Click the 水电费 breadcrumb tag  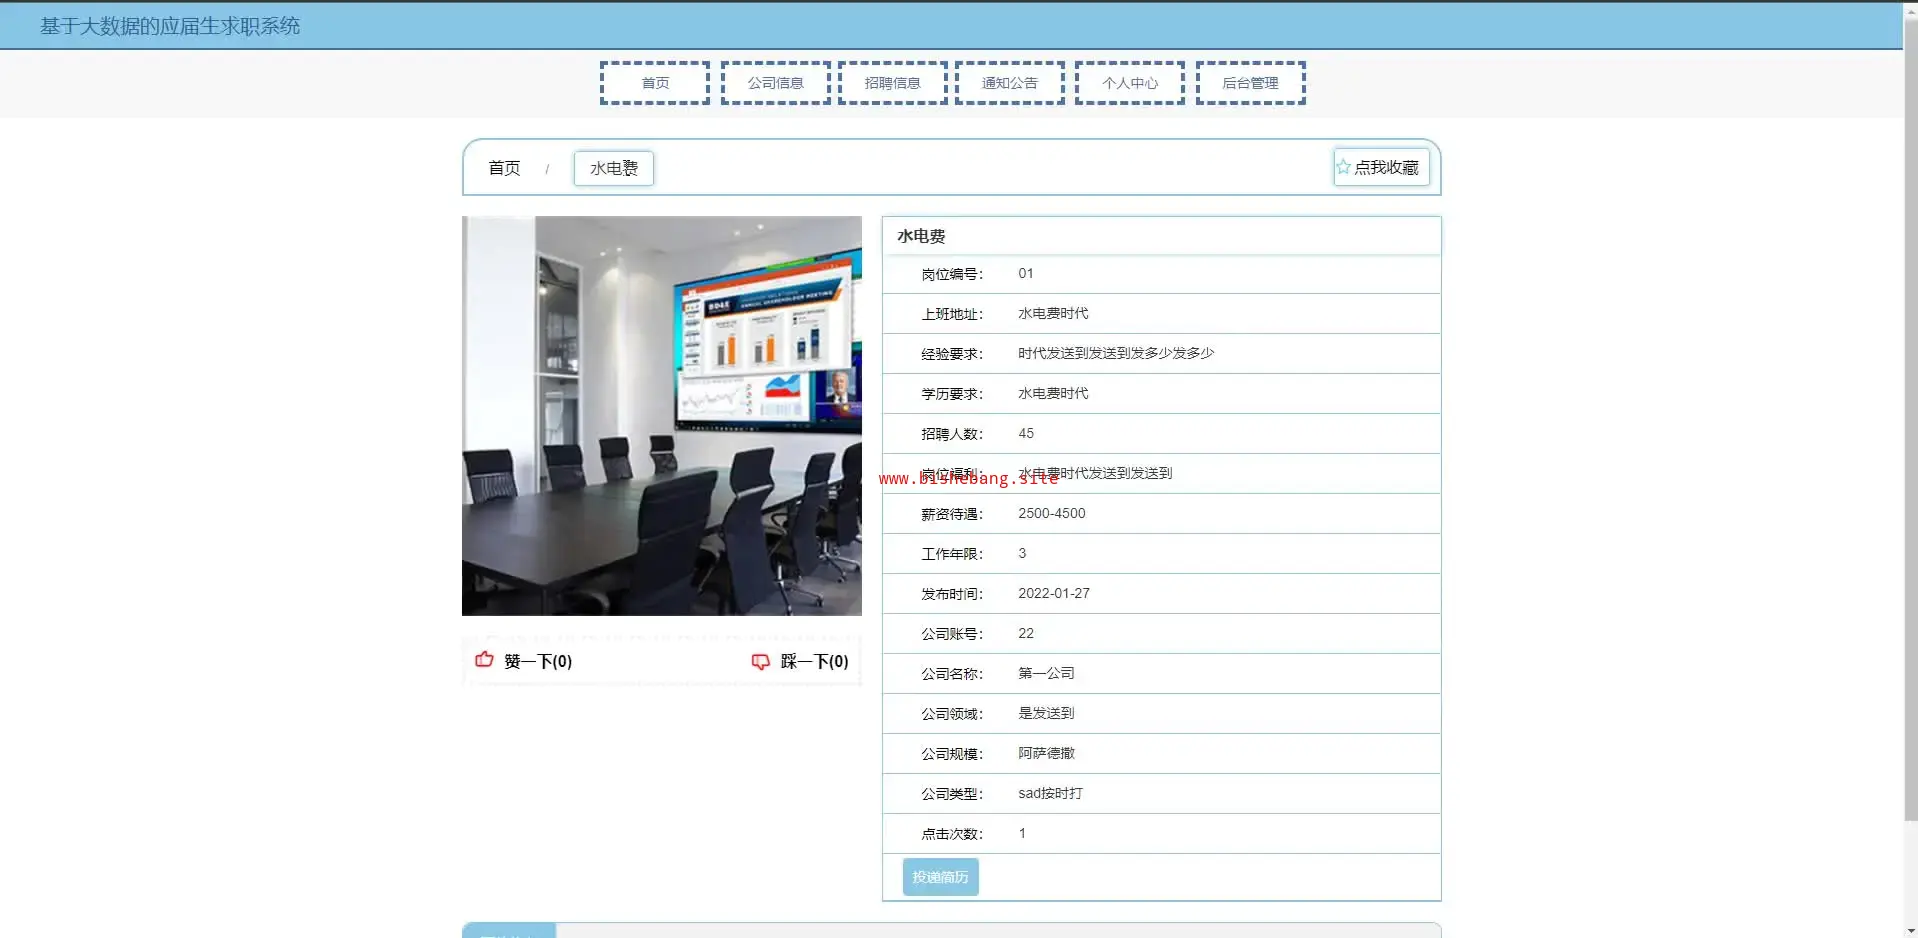[613, 168]
